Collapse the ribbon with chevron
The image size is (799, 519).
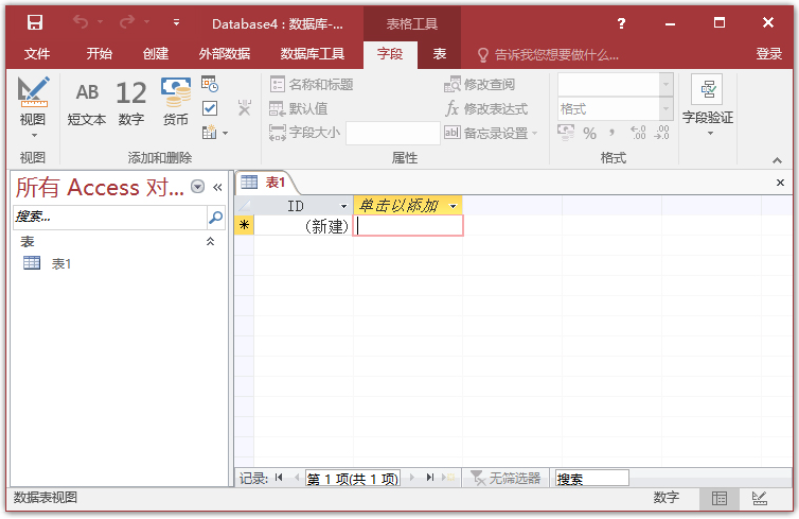(x=777, y=160)
